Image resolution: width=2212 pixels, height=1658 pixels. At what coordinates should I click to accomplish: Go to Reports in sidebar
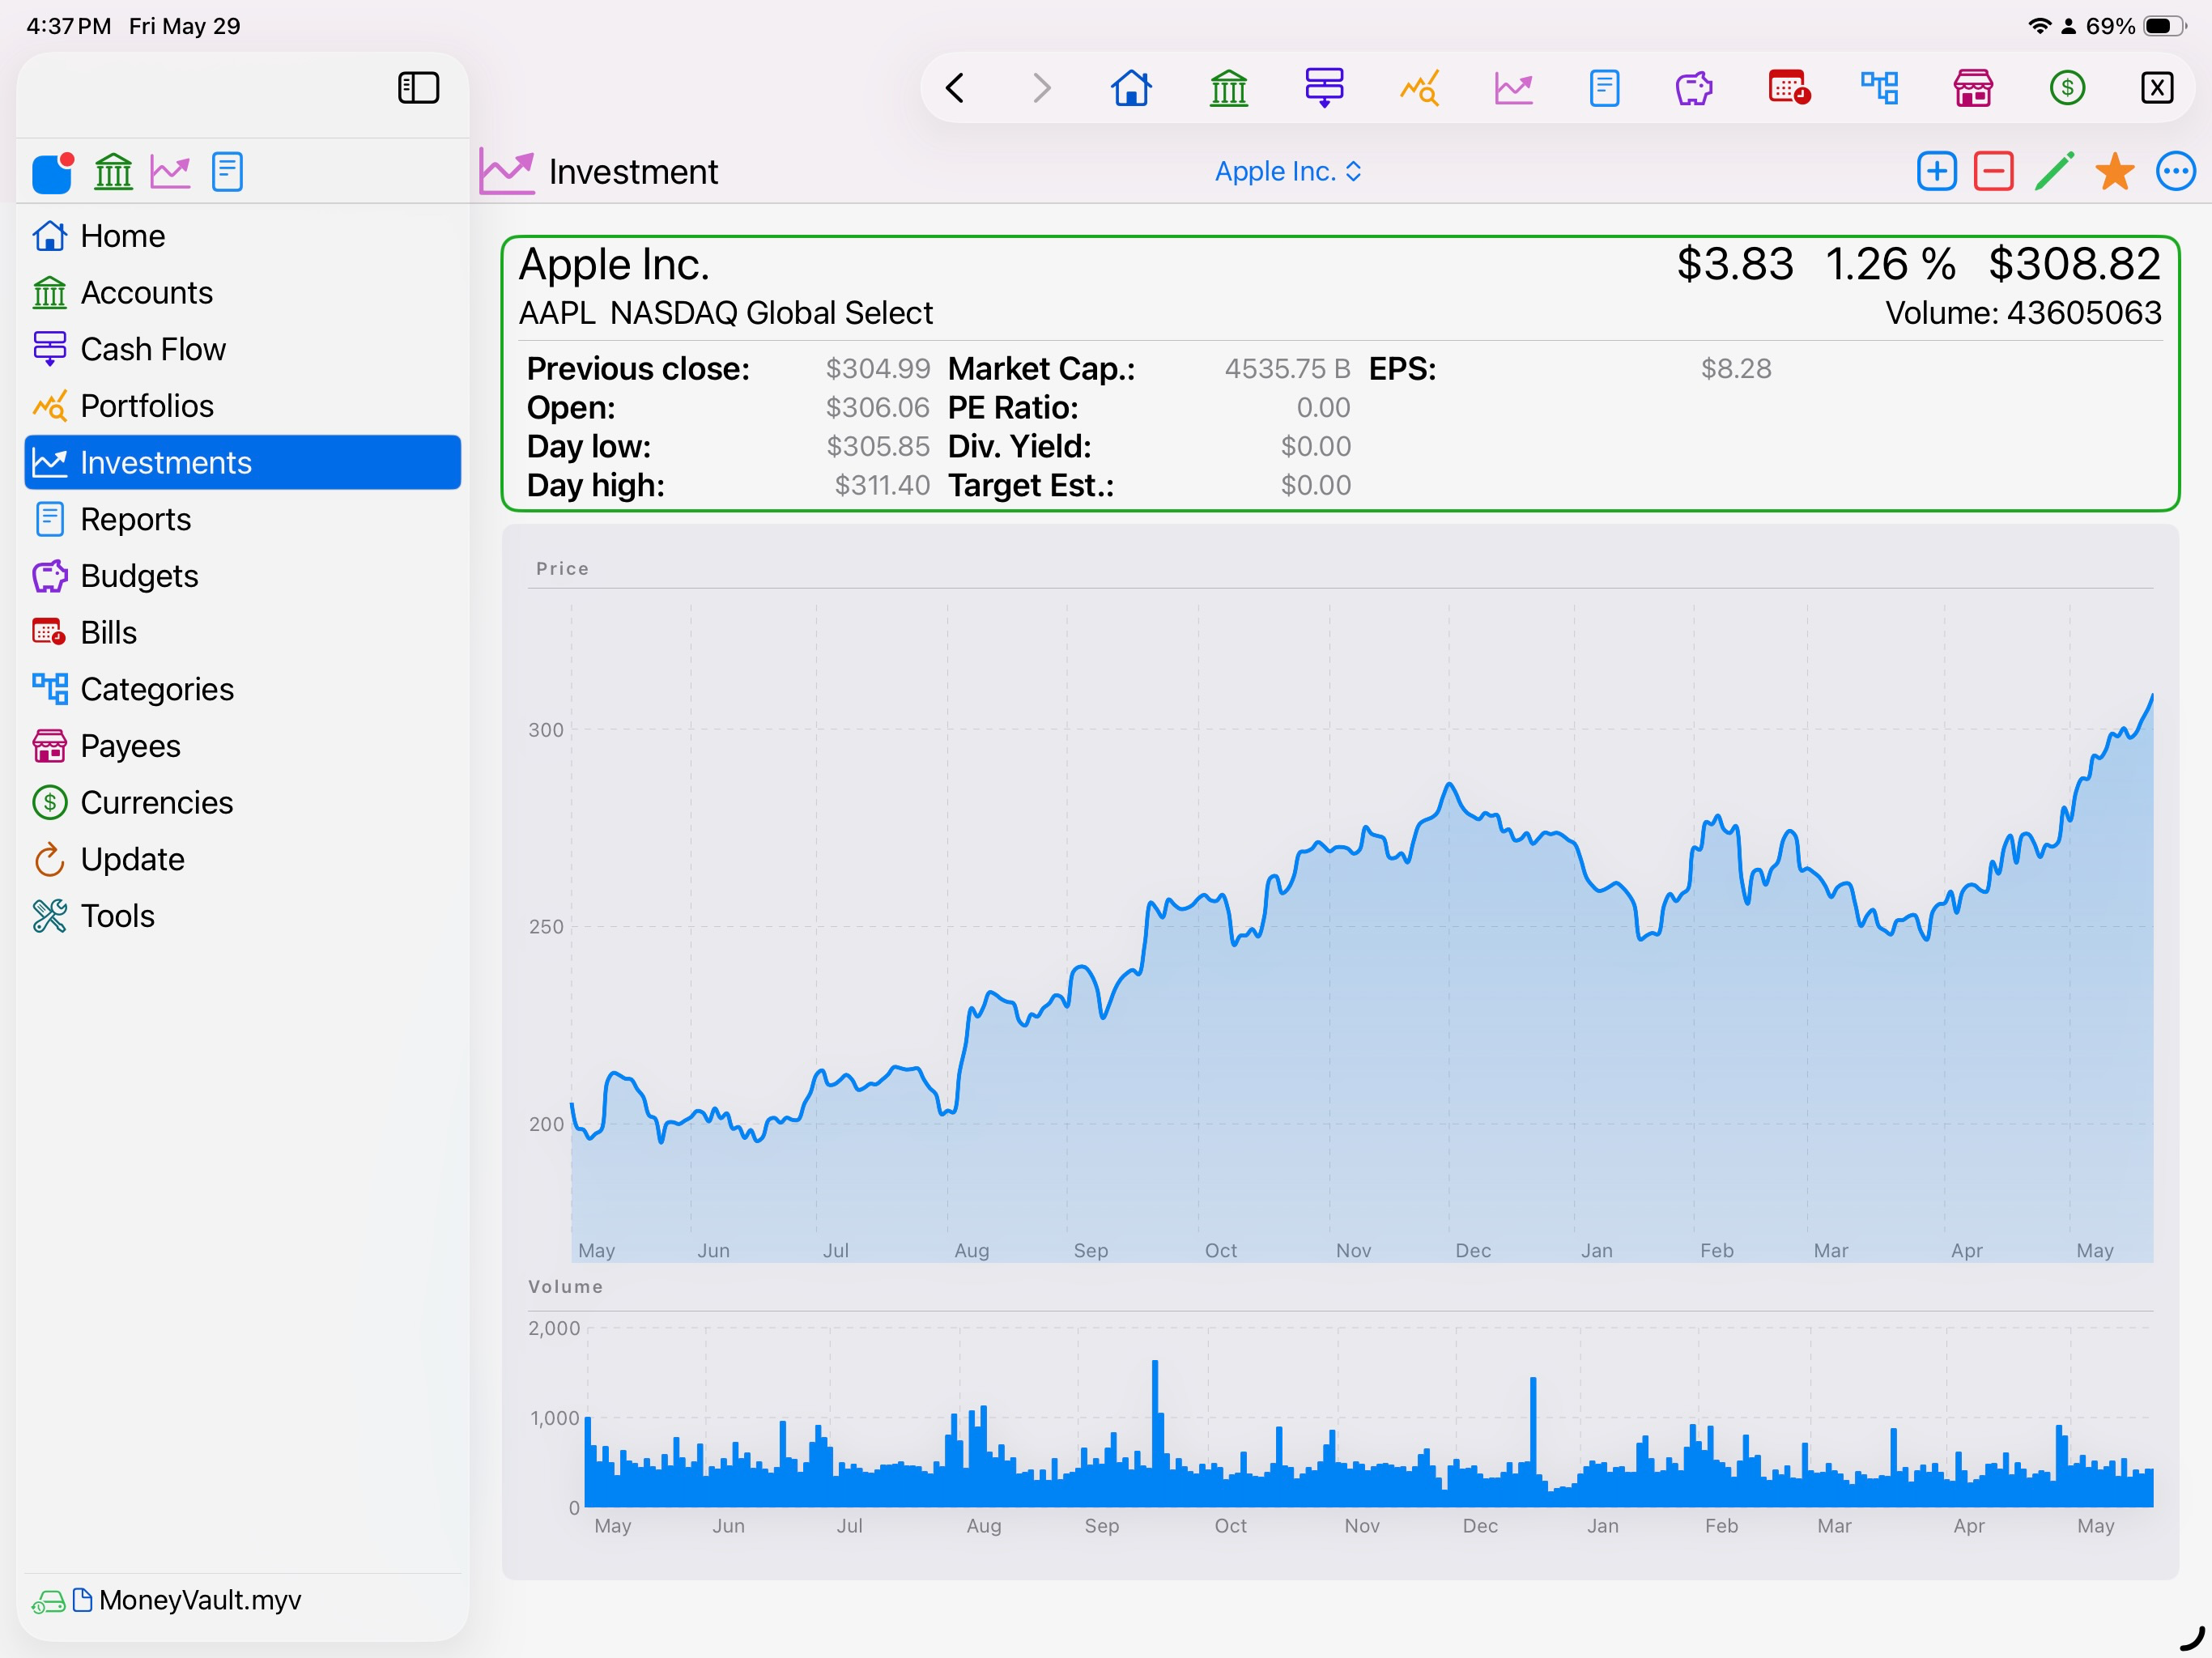tap(242, 519)
